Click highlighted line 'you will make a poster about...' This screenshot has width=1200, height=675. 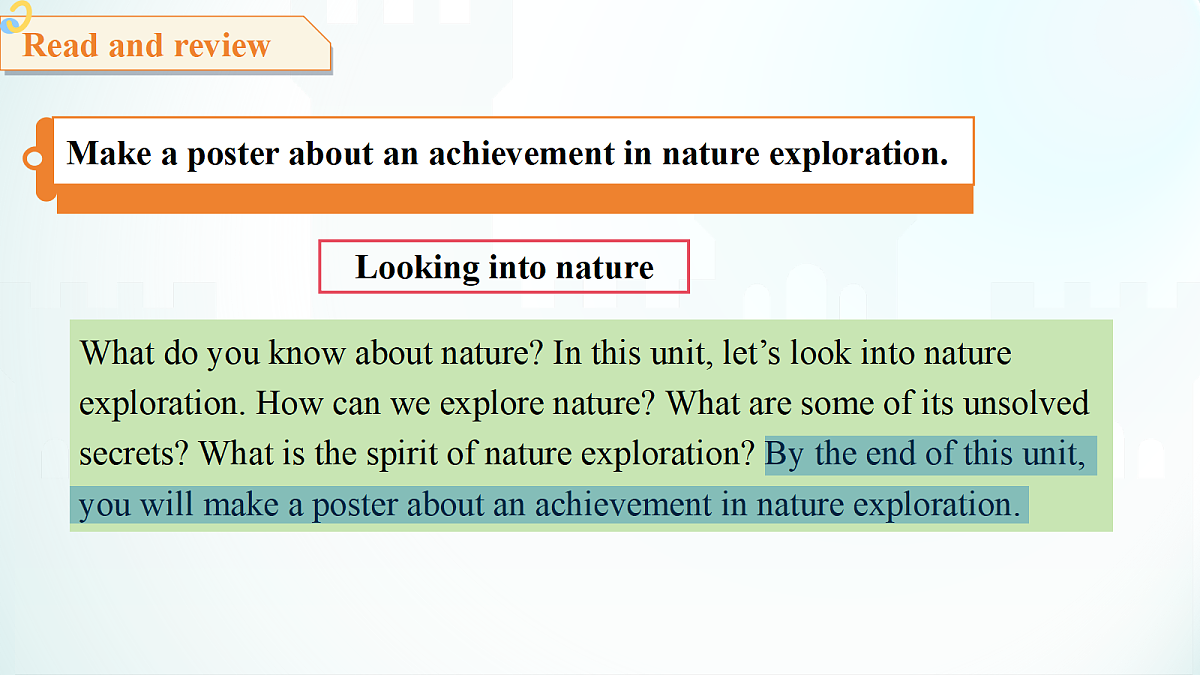[x=549, y=505]
